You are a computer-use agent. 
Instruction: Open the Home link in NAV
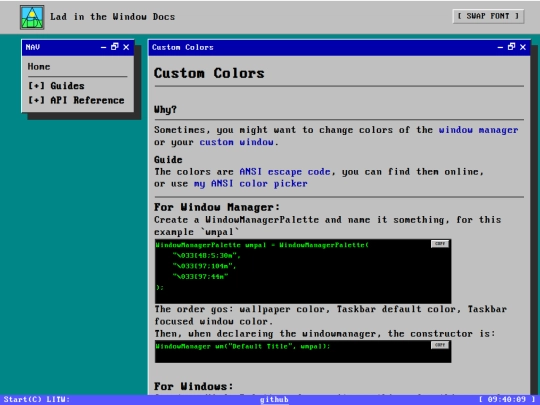(x=39, y=66)
